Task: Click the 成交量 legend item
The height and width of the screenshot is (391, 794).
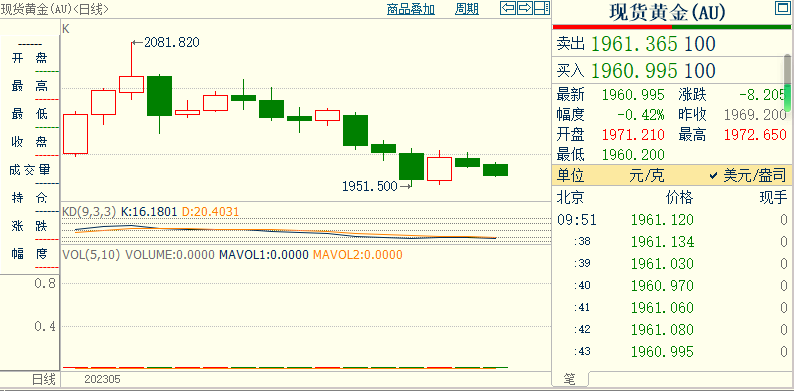Action: coord(29,170)
